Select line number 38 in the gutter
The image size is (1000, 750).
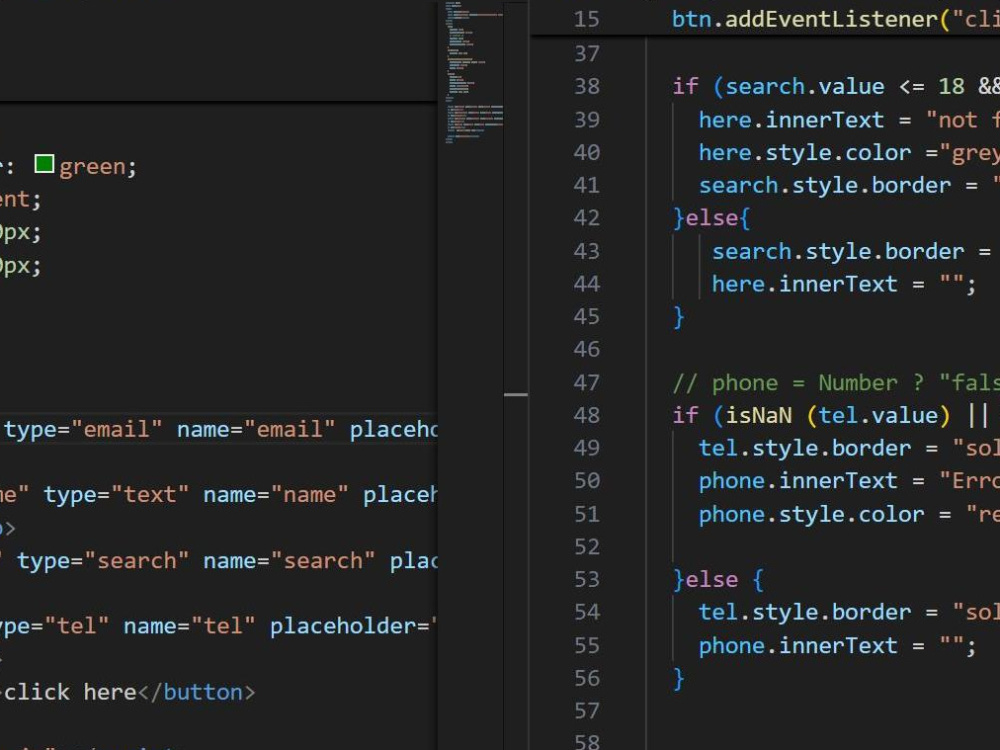click(x=587, y=86)
